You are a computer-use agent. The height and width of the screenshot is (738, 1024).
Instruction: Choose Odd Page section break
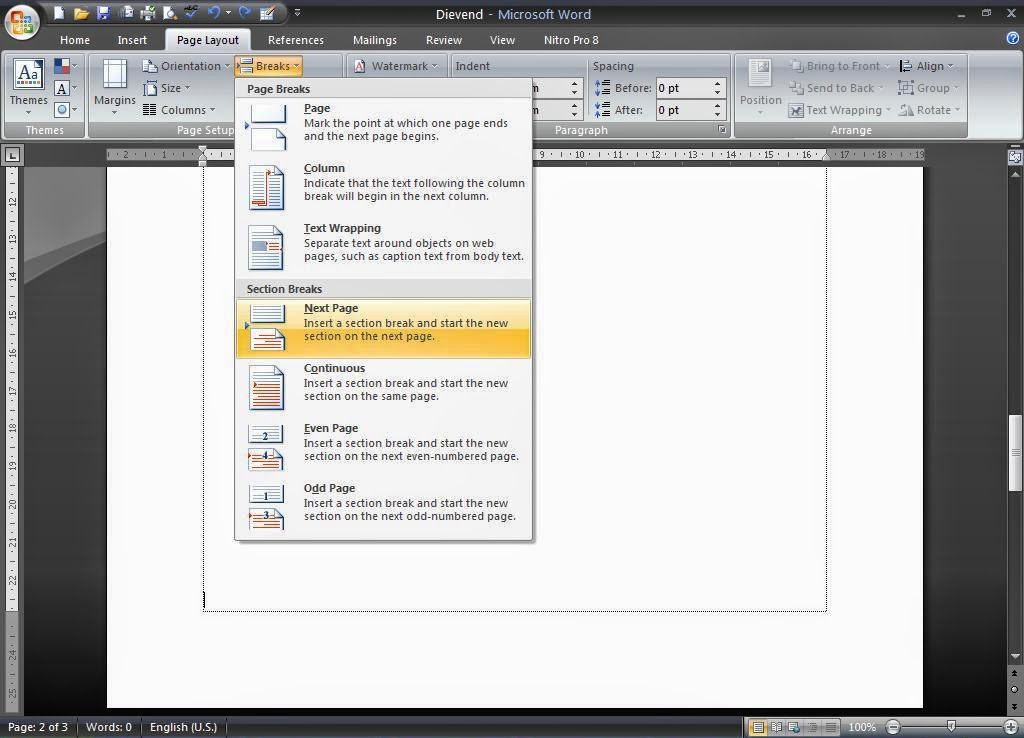point(383,509)
